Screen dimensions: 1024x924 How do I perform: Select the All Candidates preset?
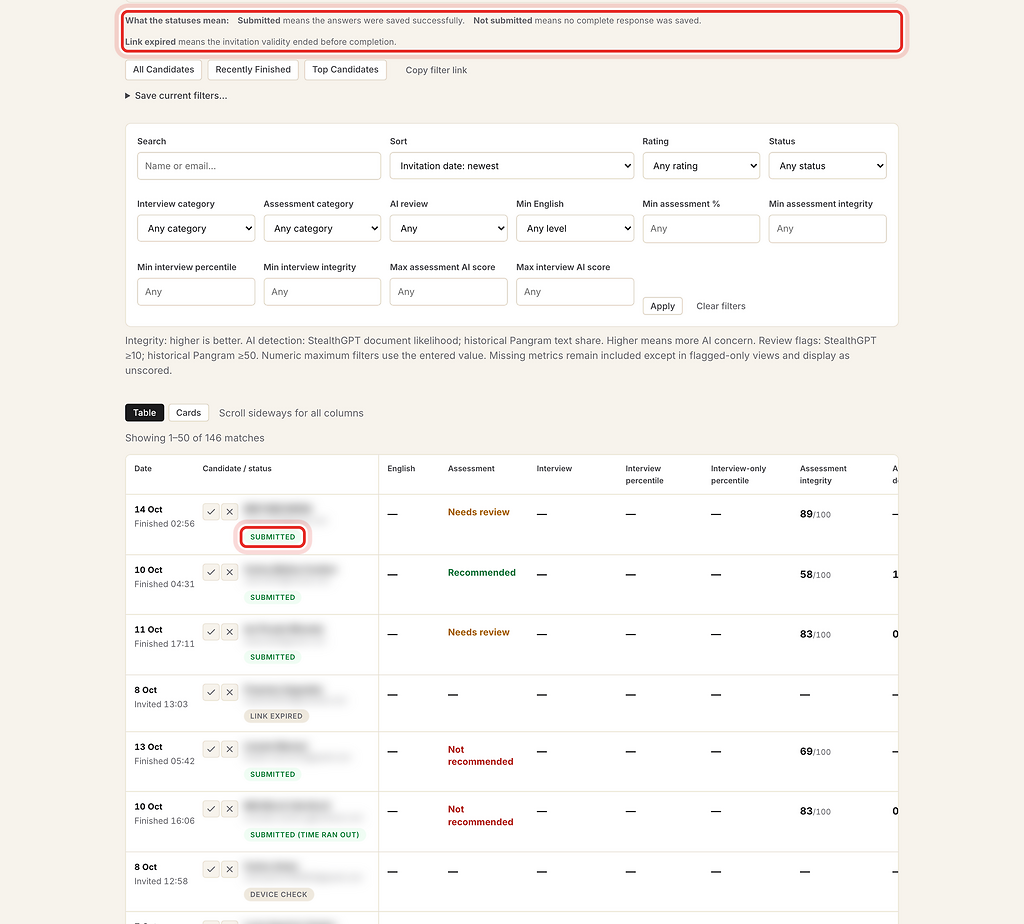point(163,70)
